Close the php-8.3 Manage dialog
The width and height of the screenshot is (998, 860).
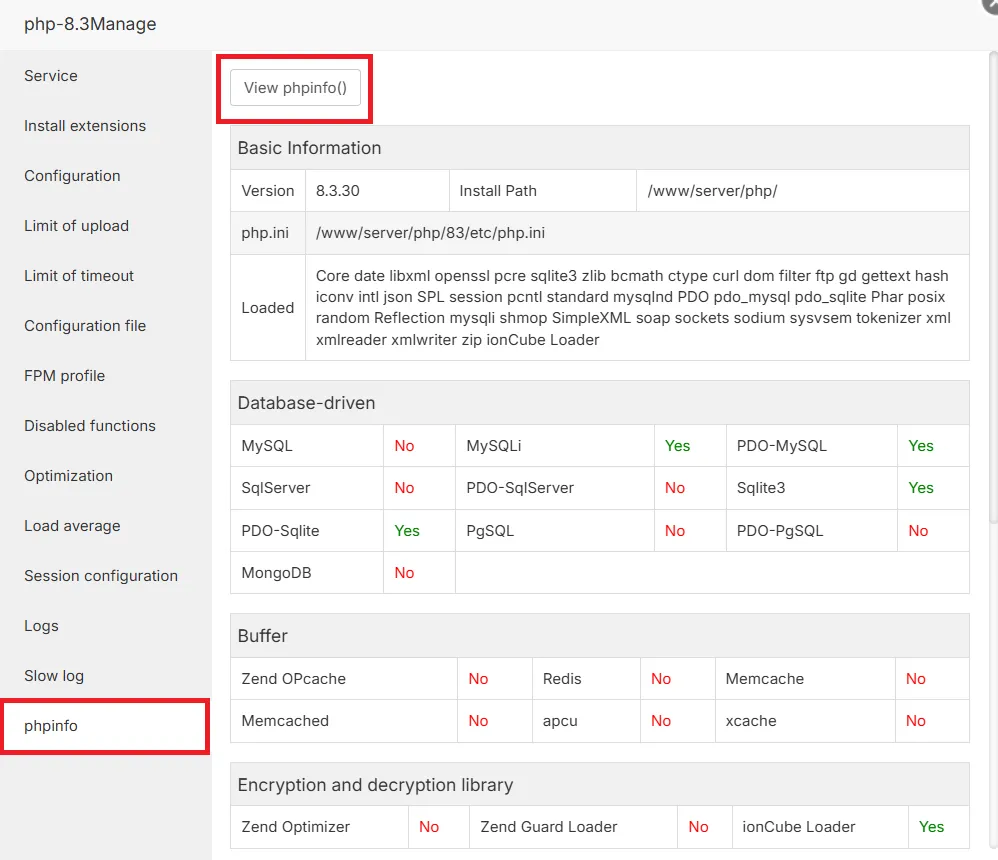pyautogui.click(x=989, y=6)
